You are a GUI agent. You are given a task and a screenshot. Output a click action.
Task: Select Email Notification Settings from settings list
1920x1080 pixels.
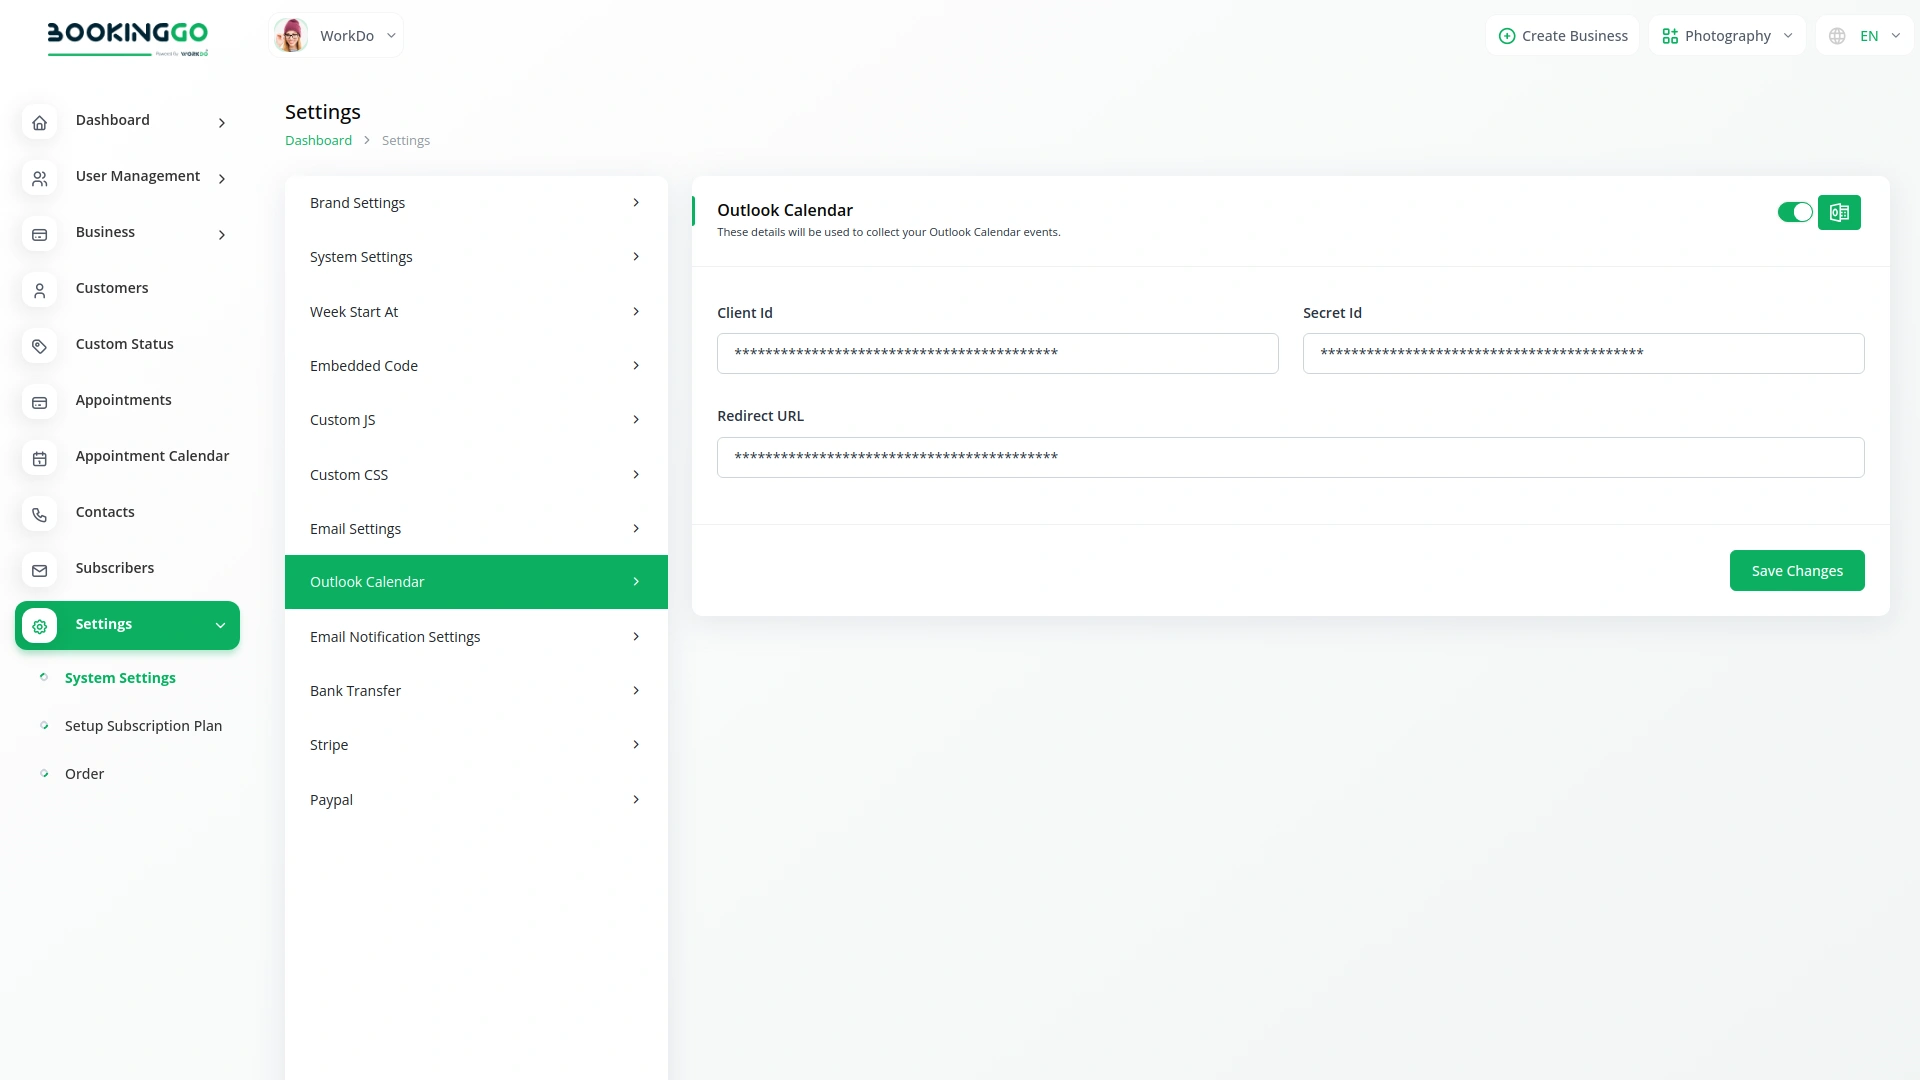tap(476, 636)
